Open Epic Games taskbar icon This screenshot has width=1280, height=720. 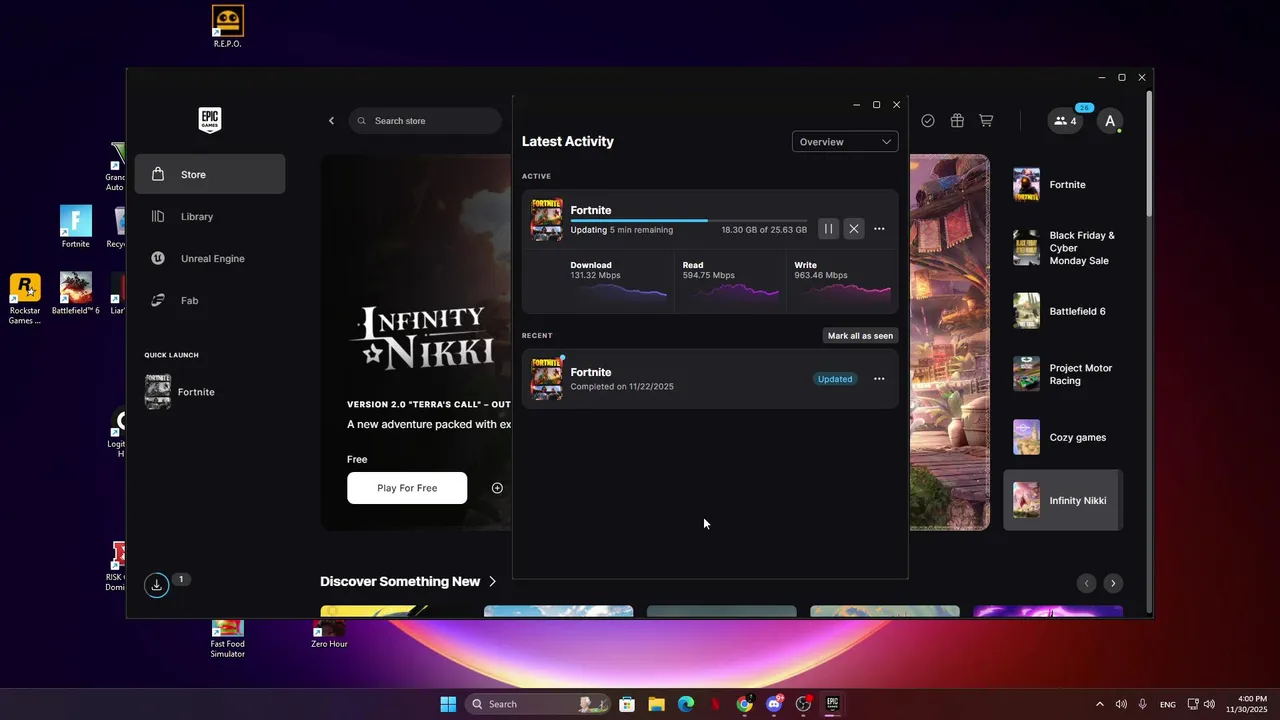(832, 704)
